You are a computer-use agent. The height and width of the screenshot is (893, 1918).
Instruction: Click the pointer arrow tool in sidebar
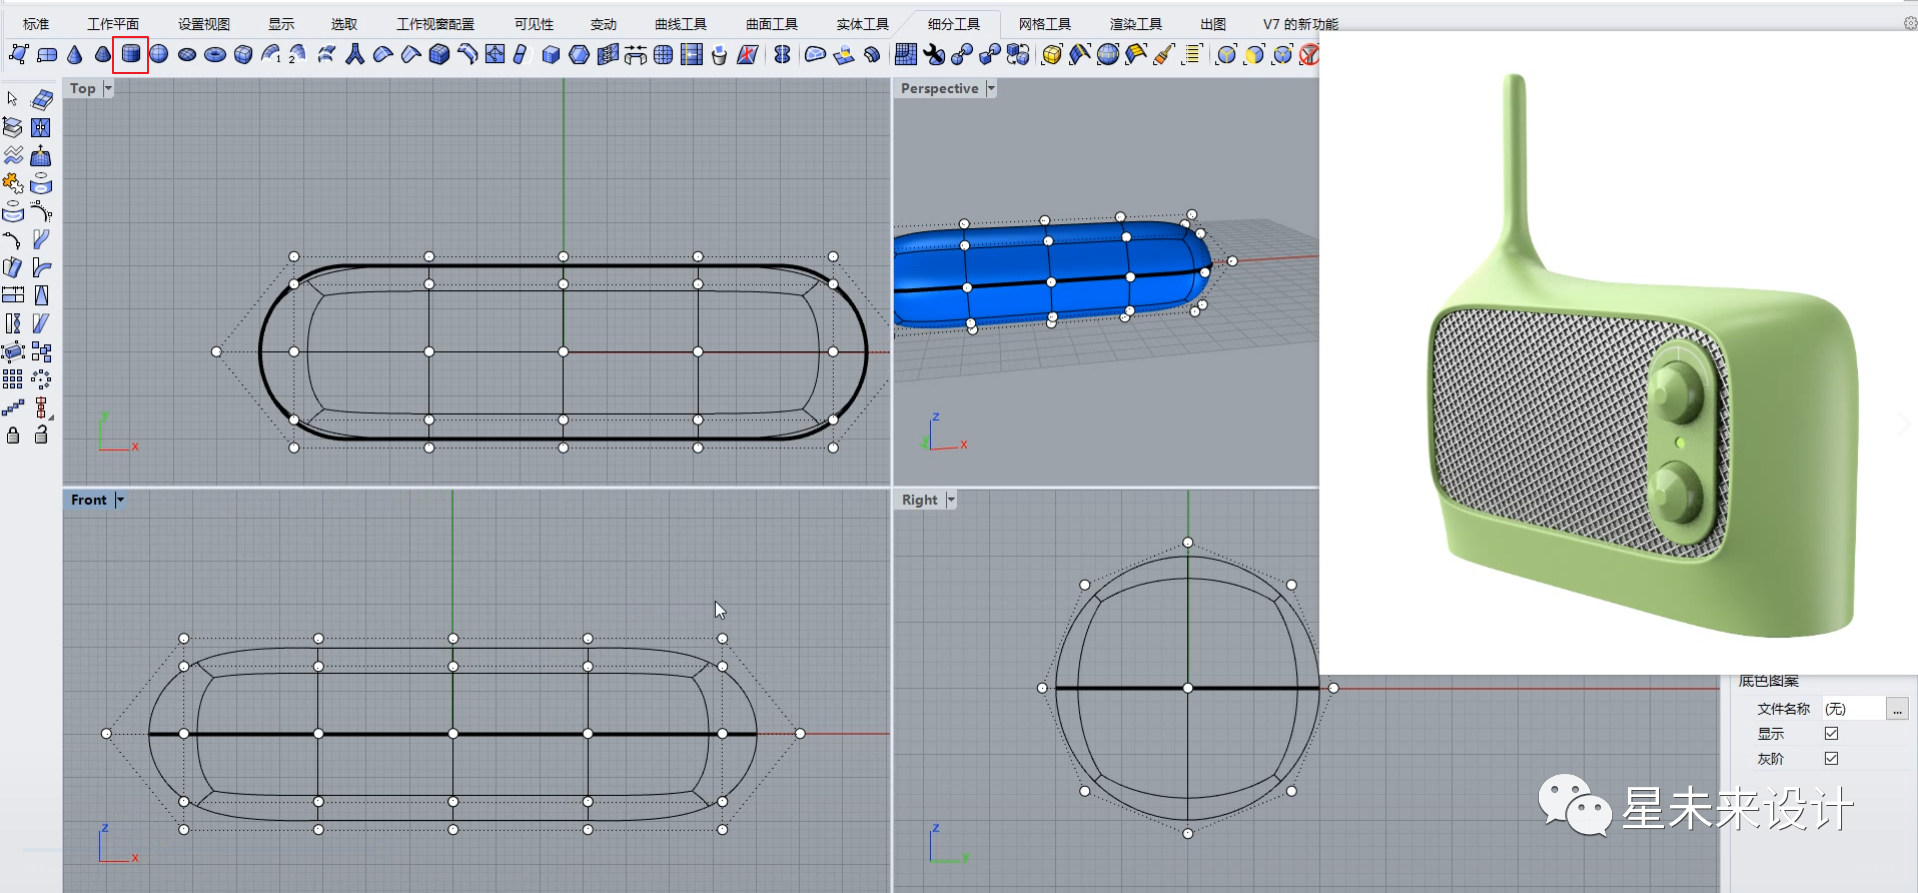[x=12, y=99]
